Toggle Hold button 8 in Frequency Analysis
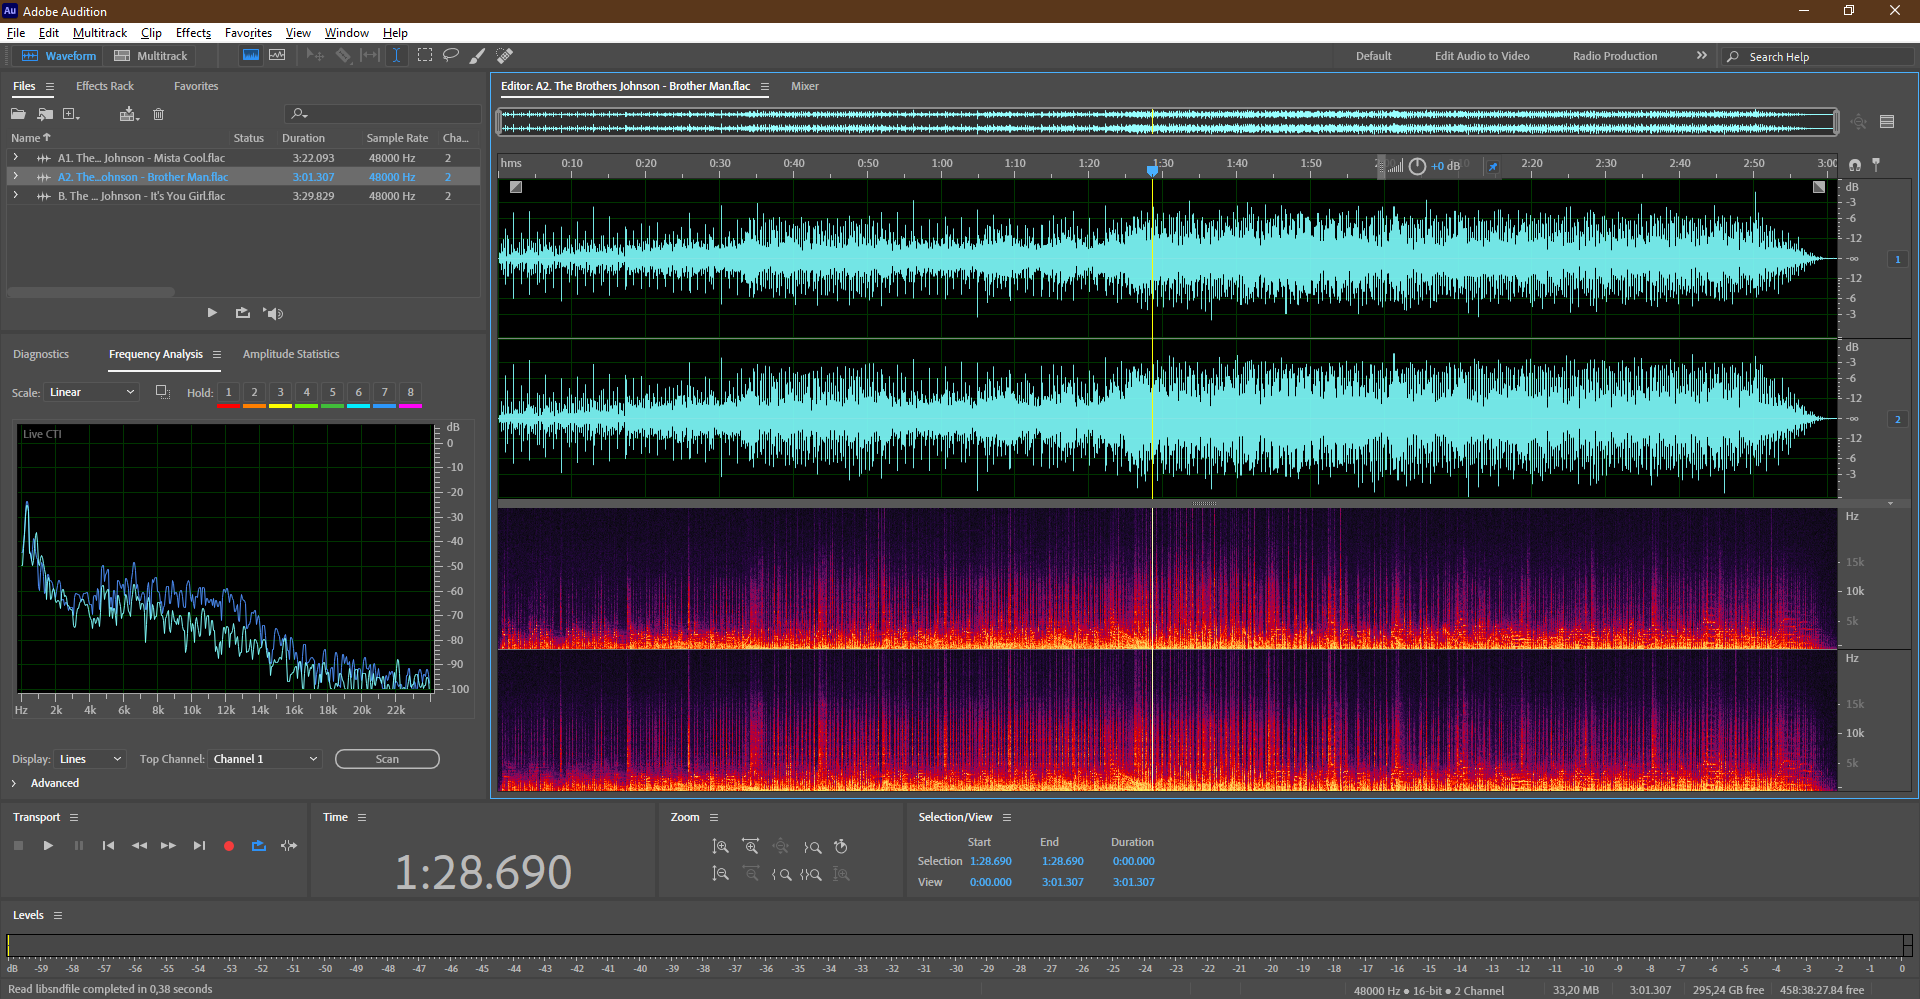Image resolution: width=1920 pixels, height=999 pixels. tap(410, 393)
